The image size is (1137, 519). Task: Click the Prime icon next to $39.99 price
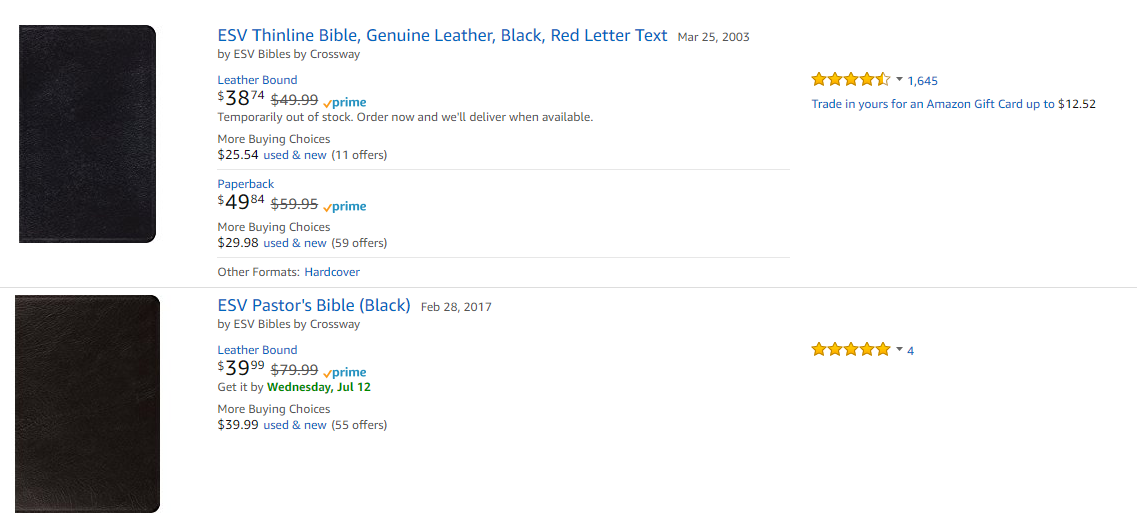pyautogui.click(x=345, y=372)
